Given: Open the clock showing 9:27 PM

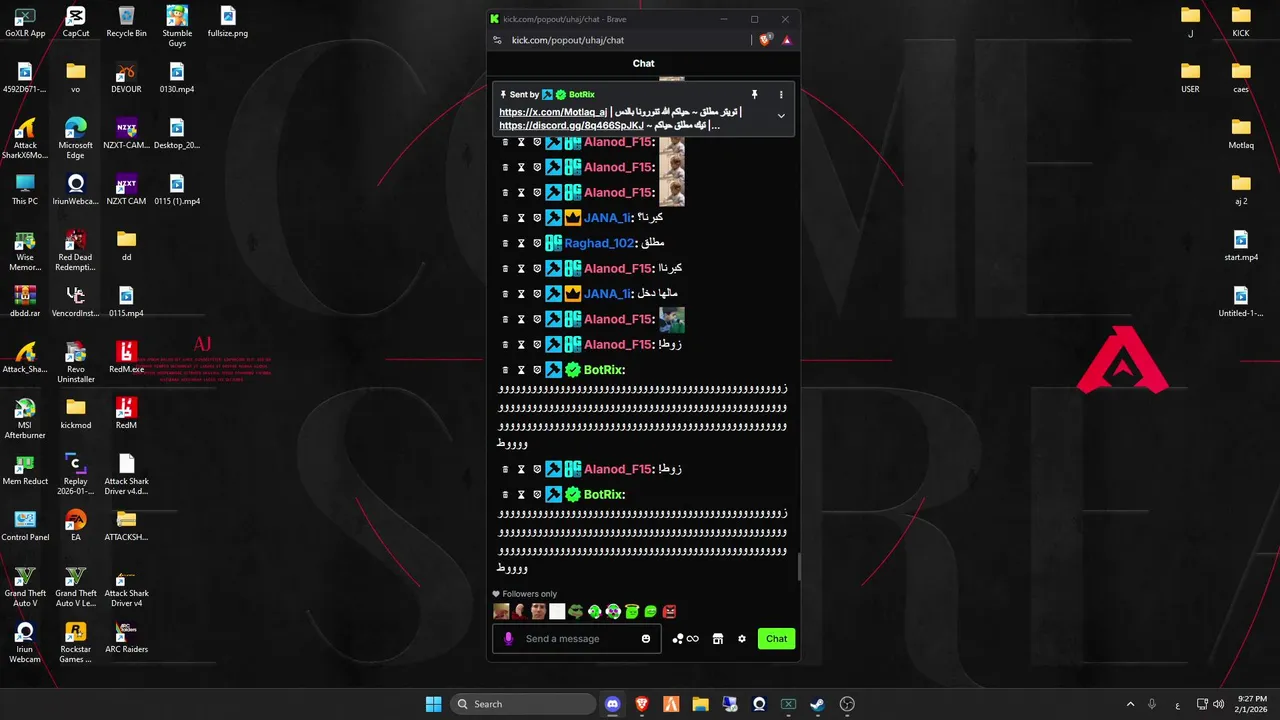Looking at the screenshot, I should 1252,704.
